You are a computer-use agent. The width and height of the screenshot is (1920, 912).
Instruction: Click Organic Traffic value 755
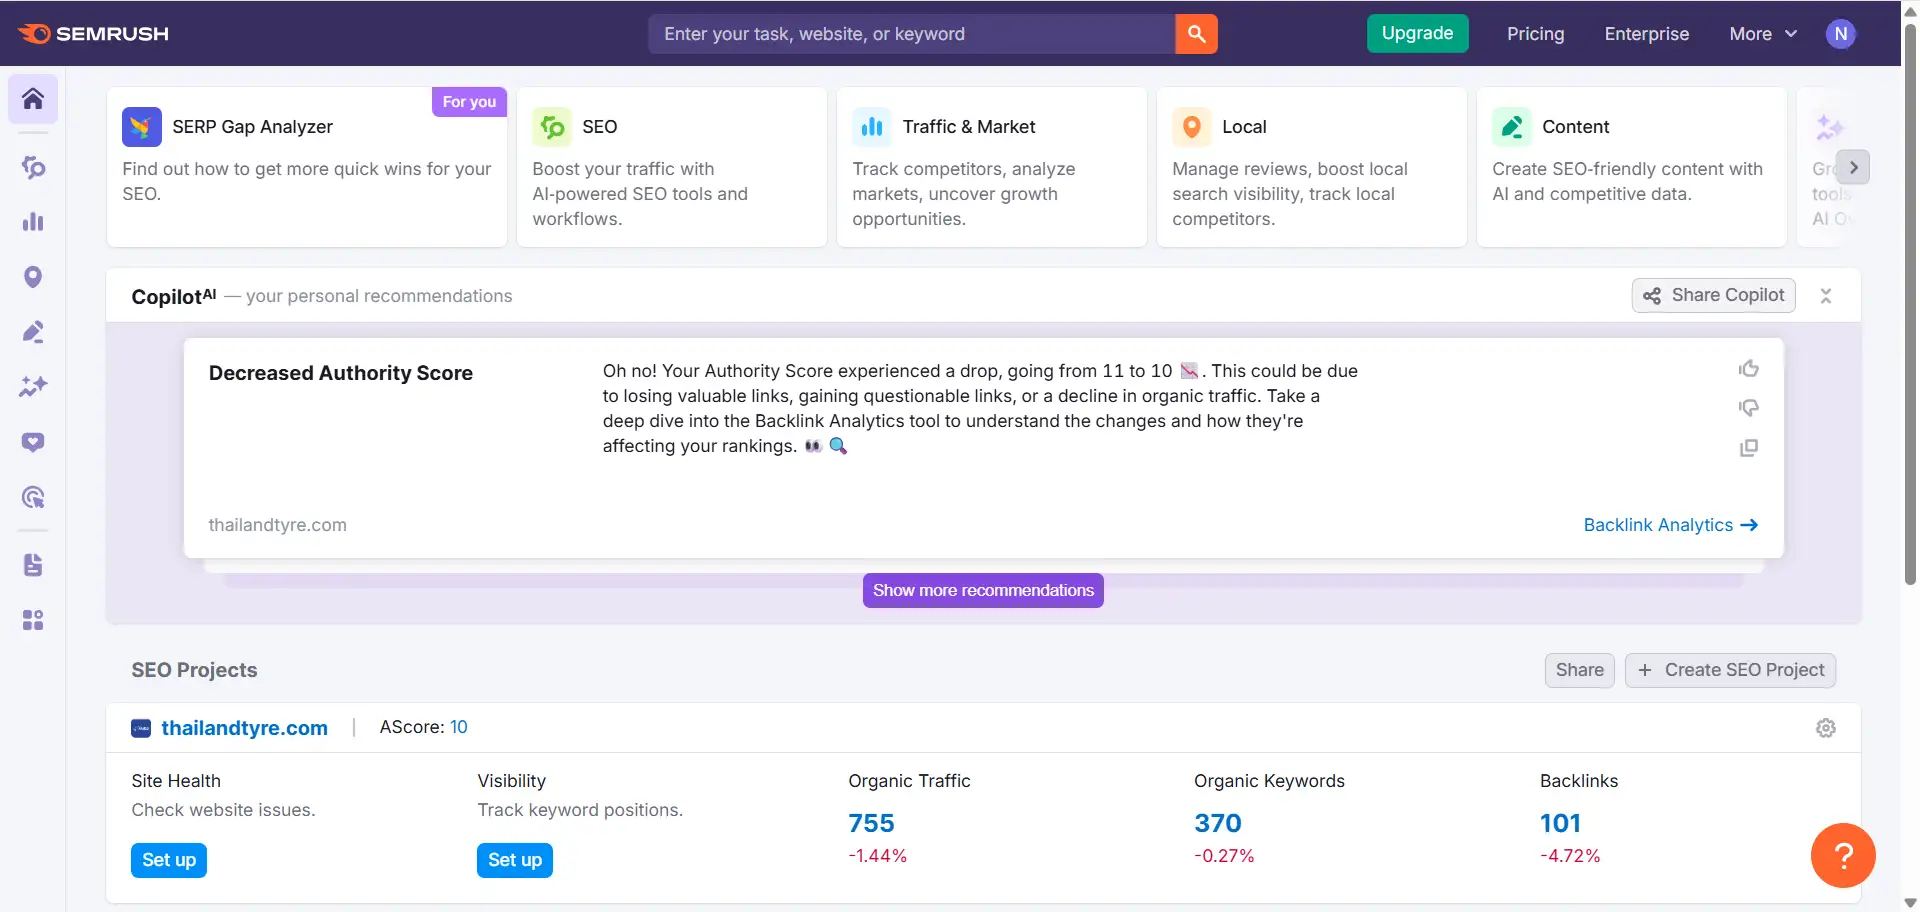(x=872, y=823)
